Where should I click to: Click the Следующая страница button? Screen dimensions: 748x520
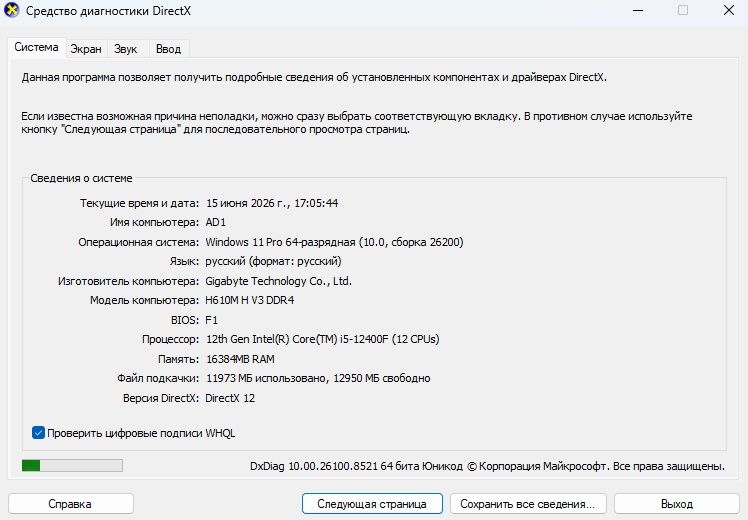pyautogui.click(x=372, y=504)
